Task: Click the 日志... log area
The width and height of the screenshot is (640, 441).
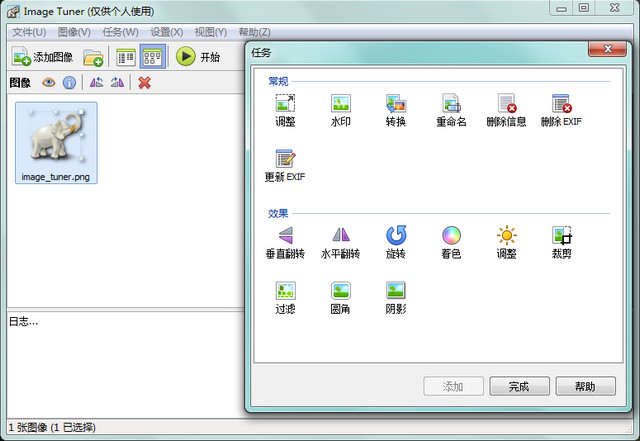Action: point(125,364)
